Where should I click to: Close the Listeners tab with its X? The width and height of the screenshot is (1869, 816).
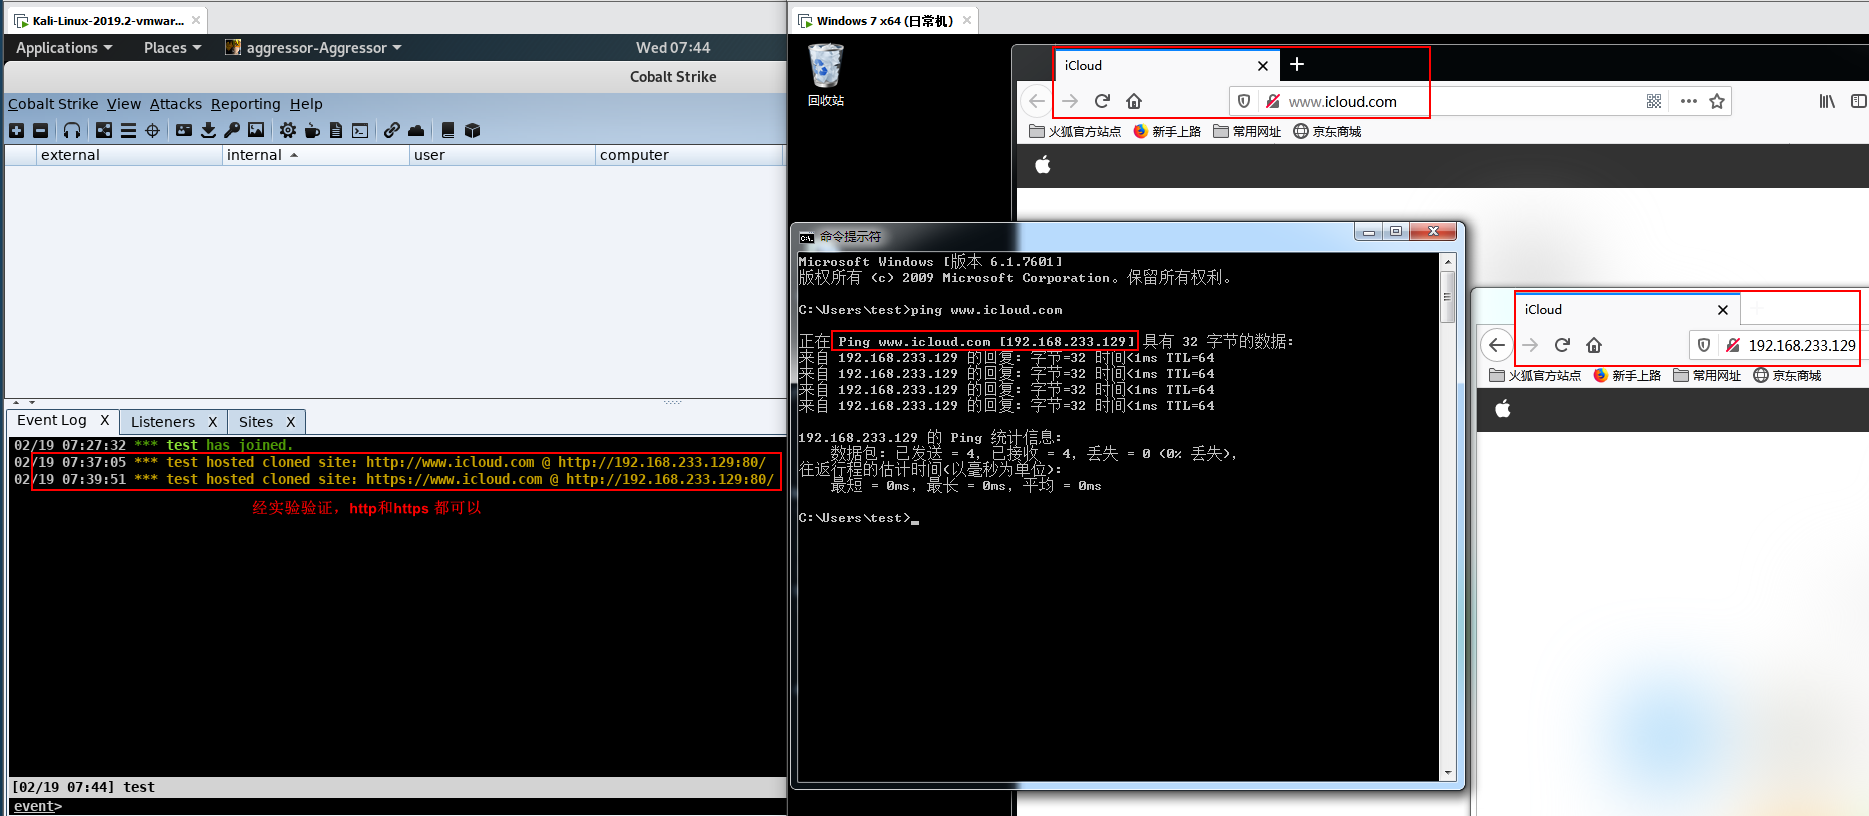click(x=212, y=422)
